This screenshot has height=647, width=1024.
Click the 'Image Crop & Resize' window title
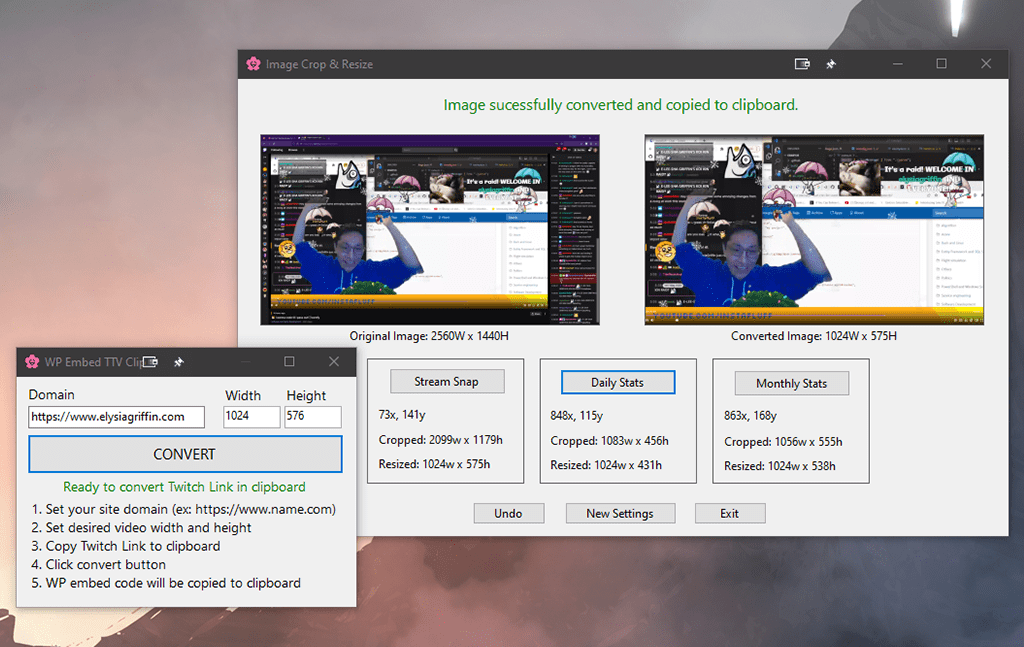319,64
